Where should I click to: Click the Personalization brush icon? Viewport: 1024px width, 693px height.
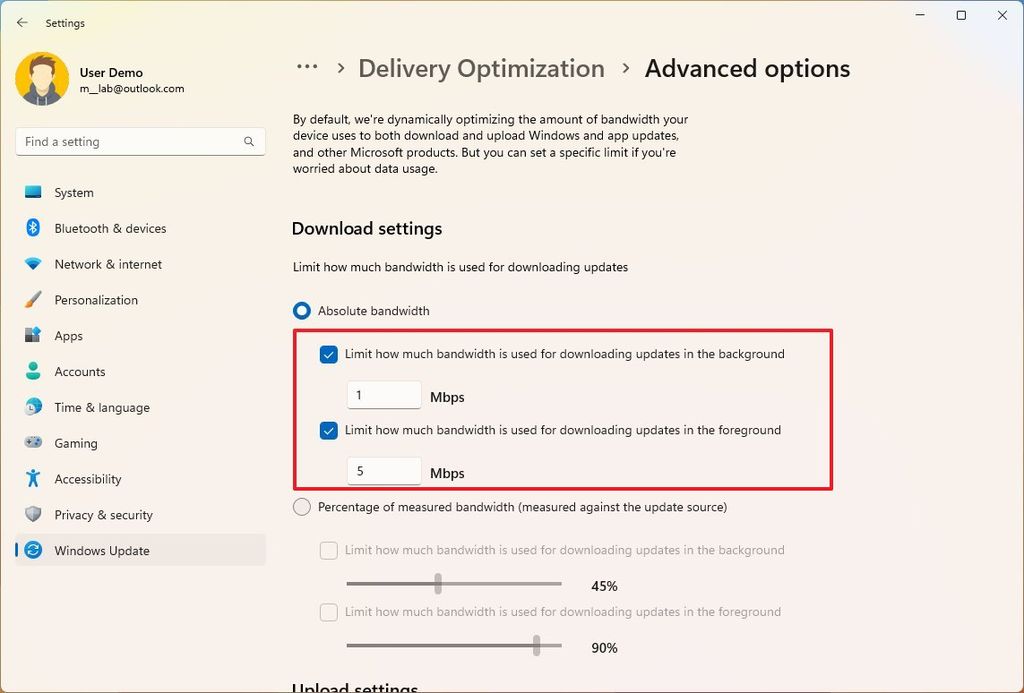[33, 300]
